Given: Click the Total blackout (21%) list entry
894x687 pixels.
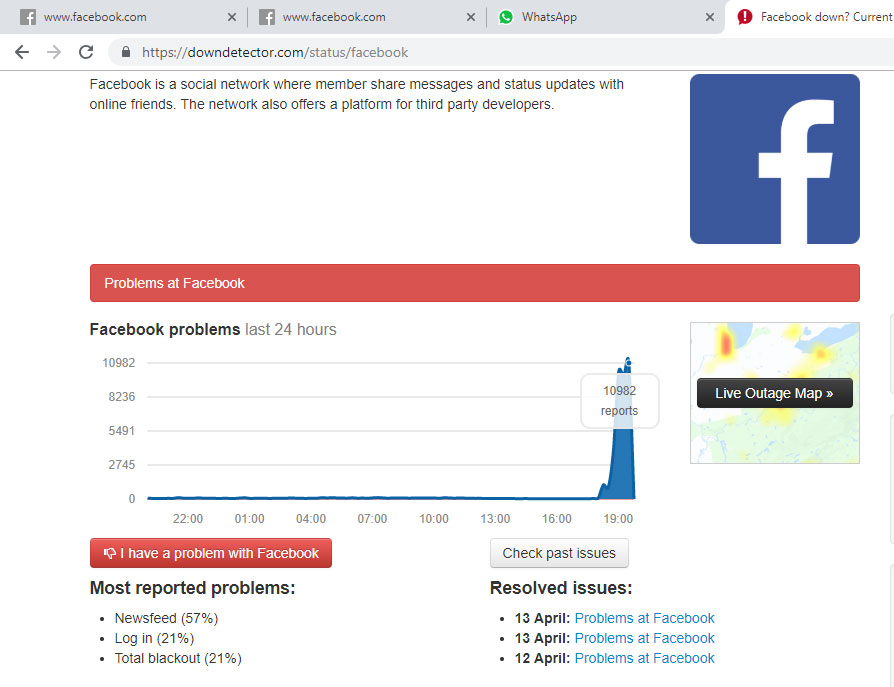Looking at the screenshot, I should point(178,658).
